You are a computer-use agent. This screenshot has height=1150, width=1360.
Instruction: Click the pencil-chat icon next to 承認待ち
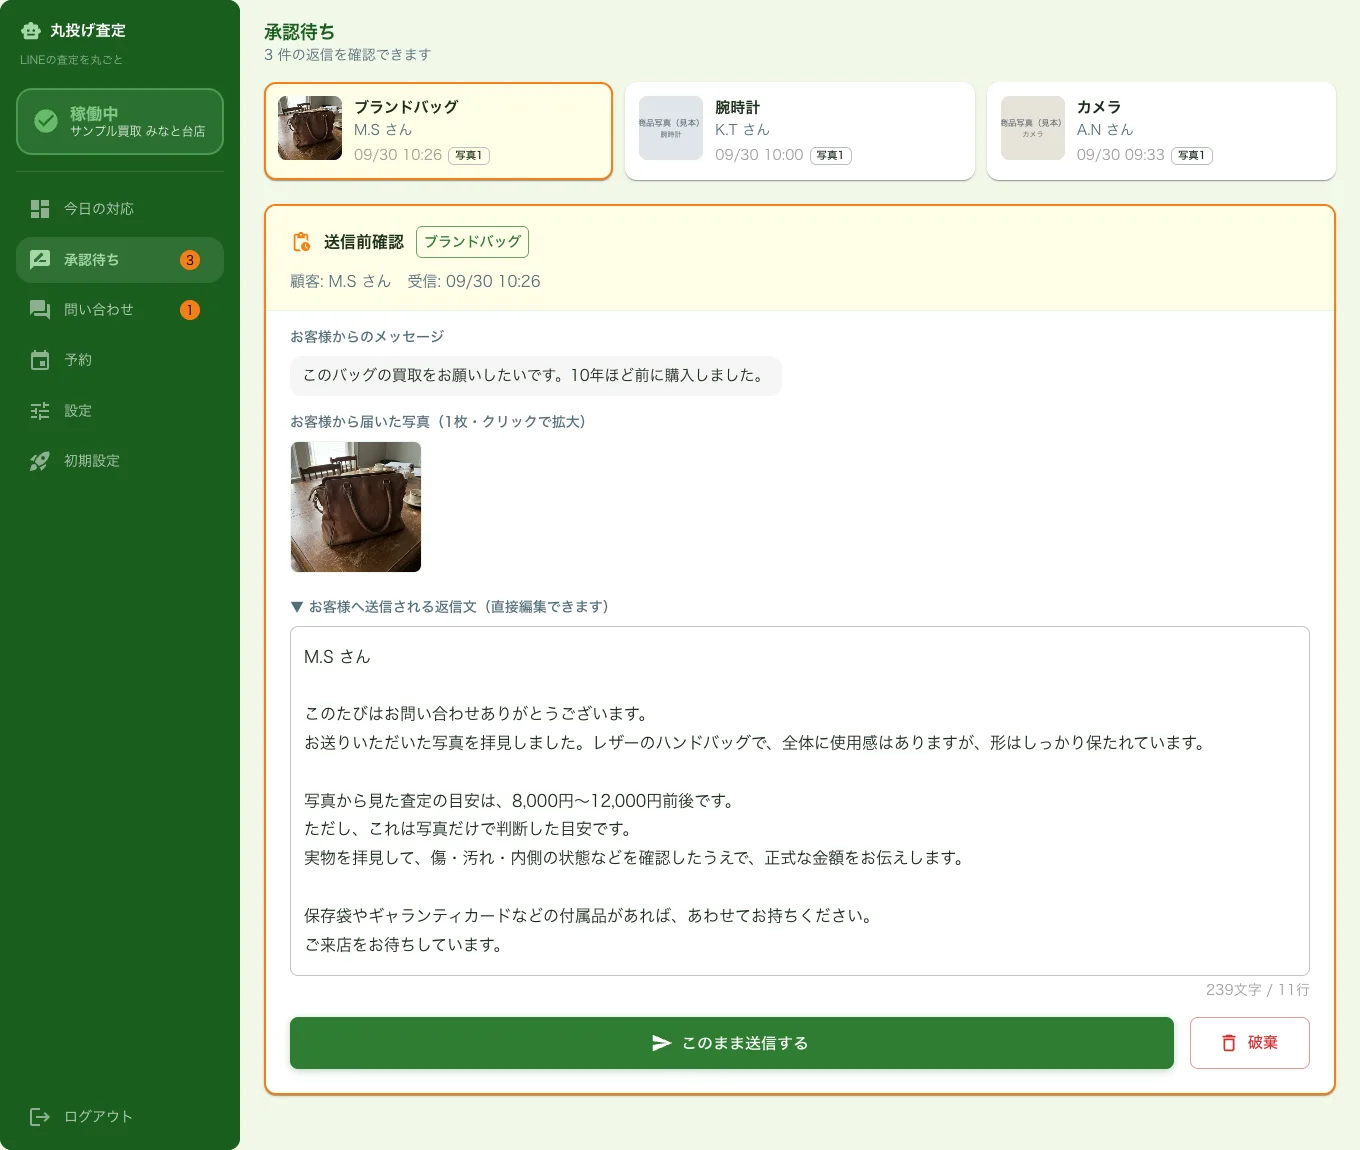coord(40,260)
